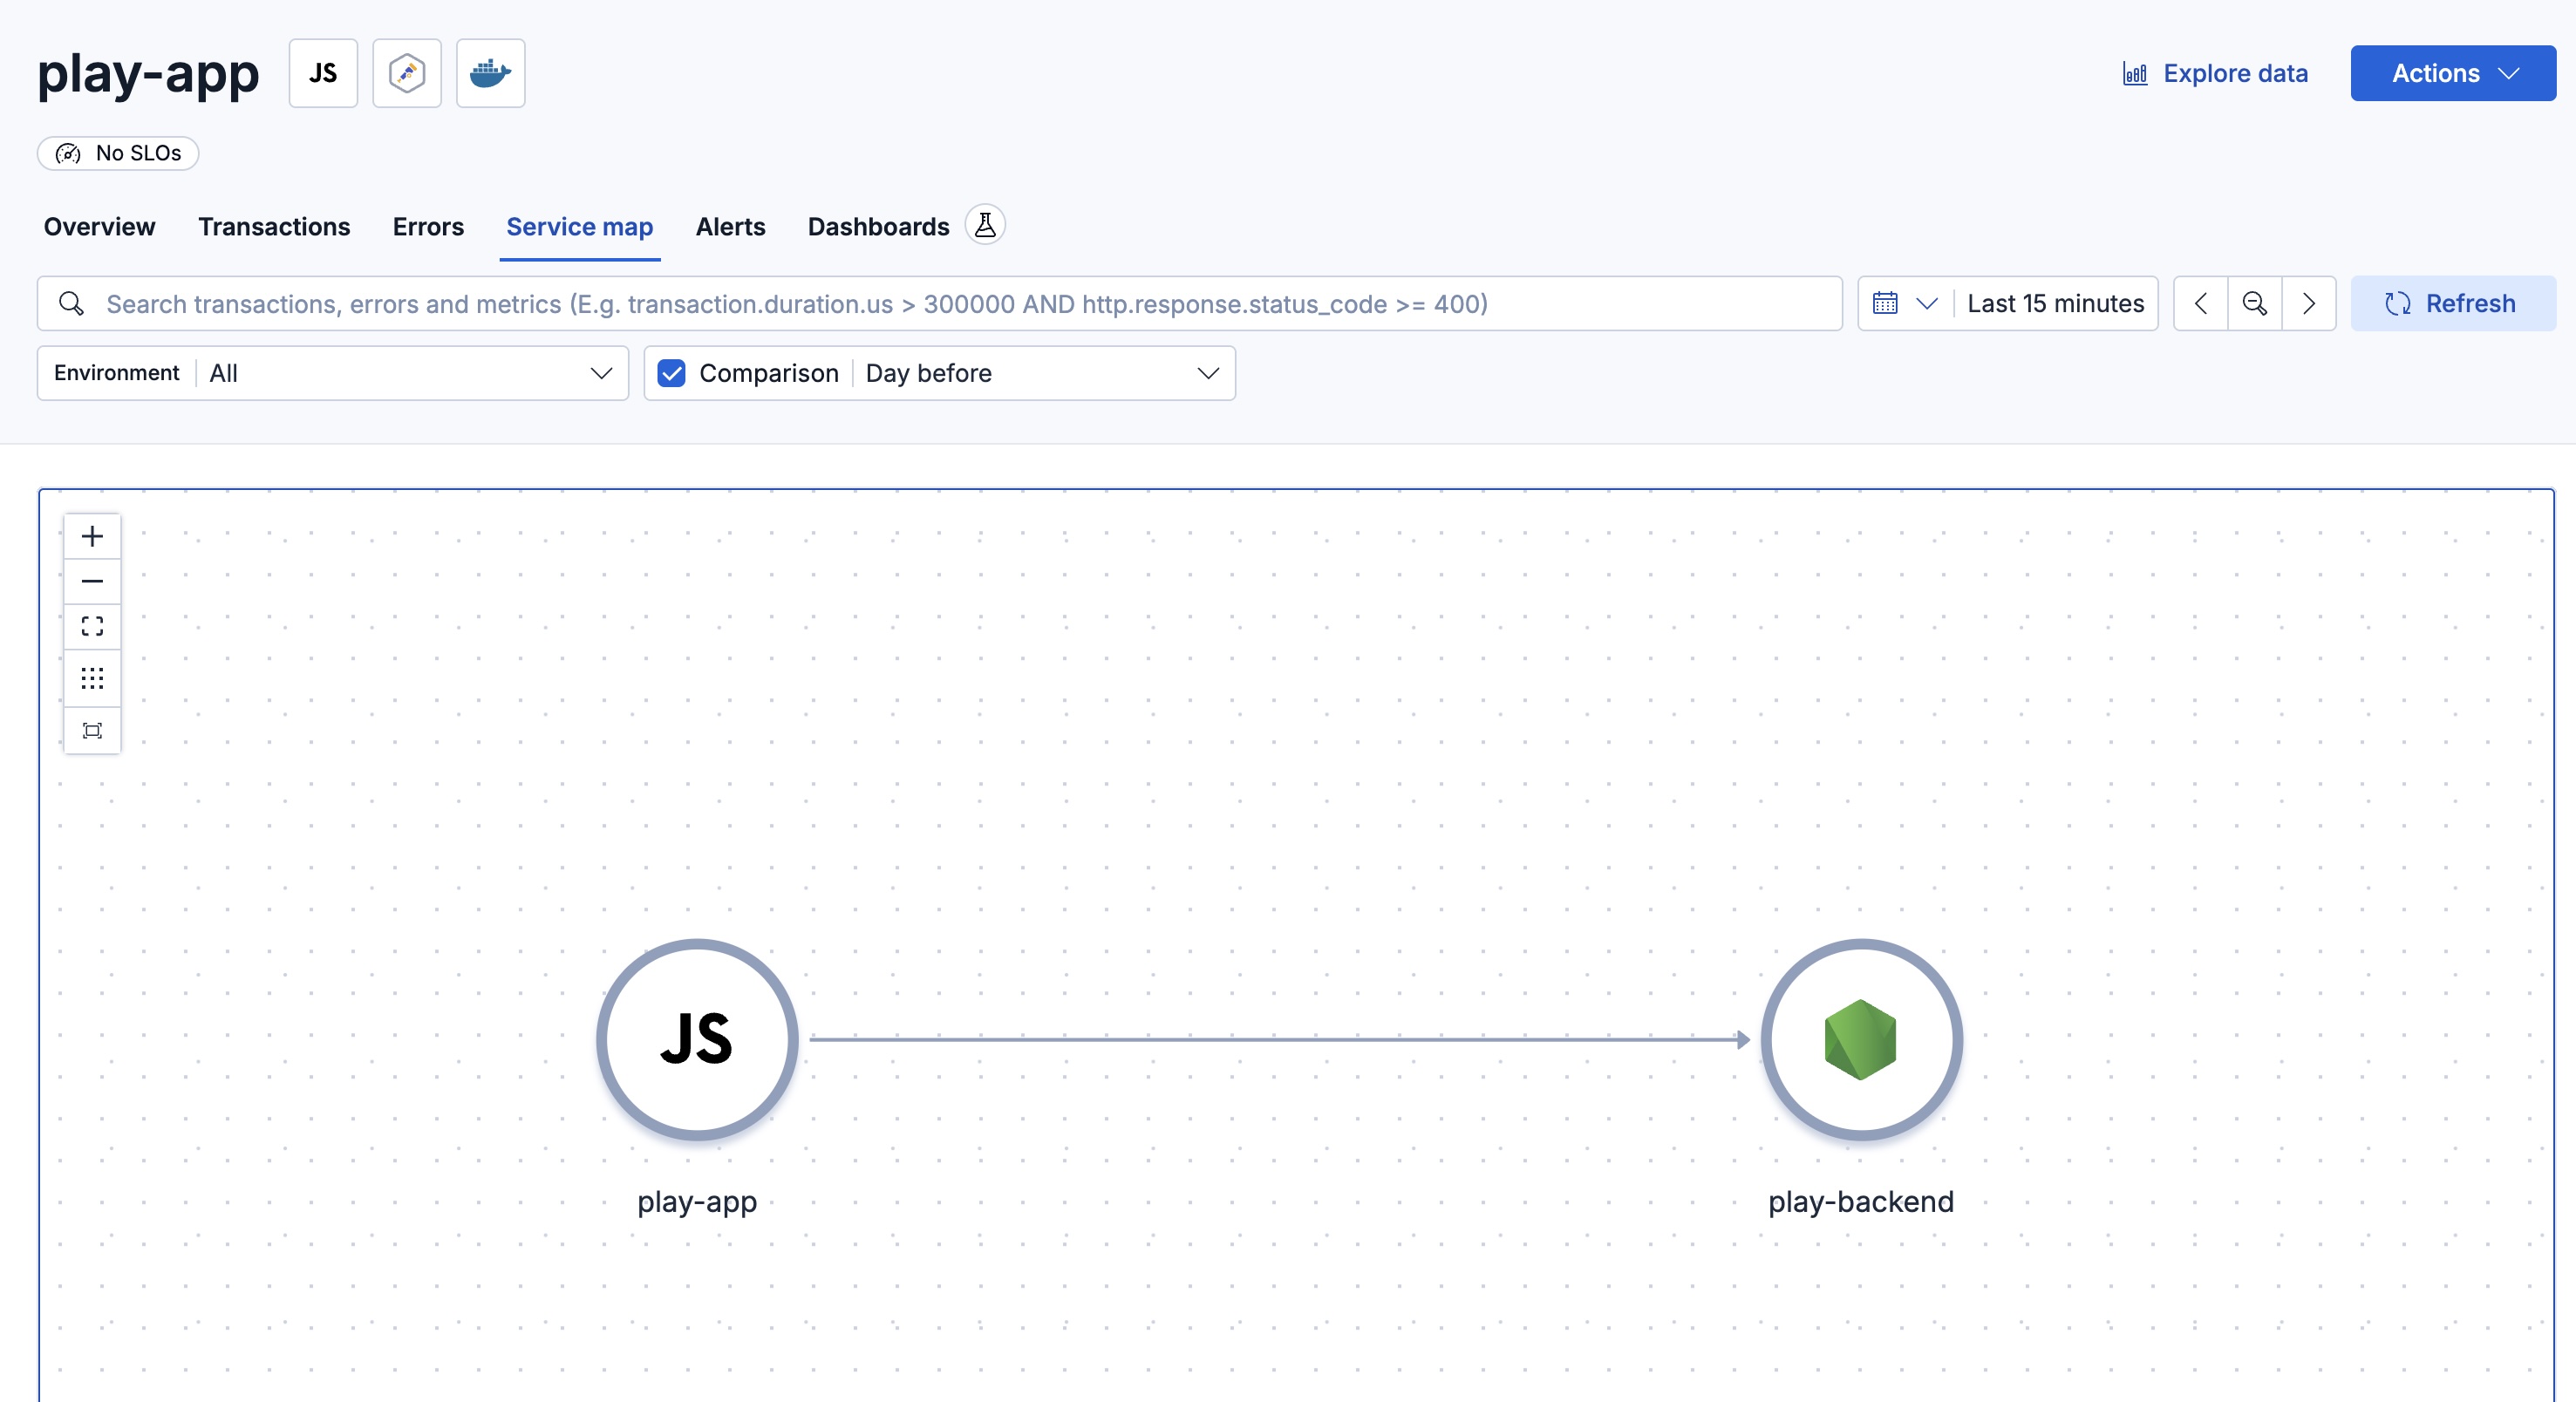This screenshot has height=1402, width=2576.
Task: Click the OpenTelemetry hexagon badge icon
Action: point(407,73)
